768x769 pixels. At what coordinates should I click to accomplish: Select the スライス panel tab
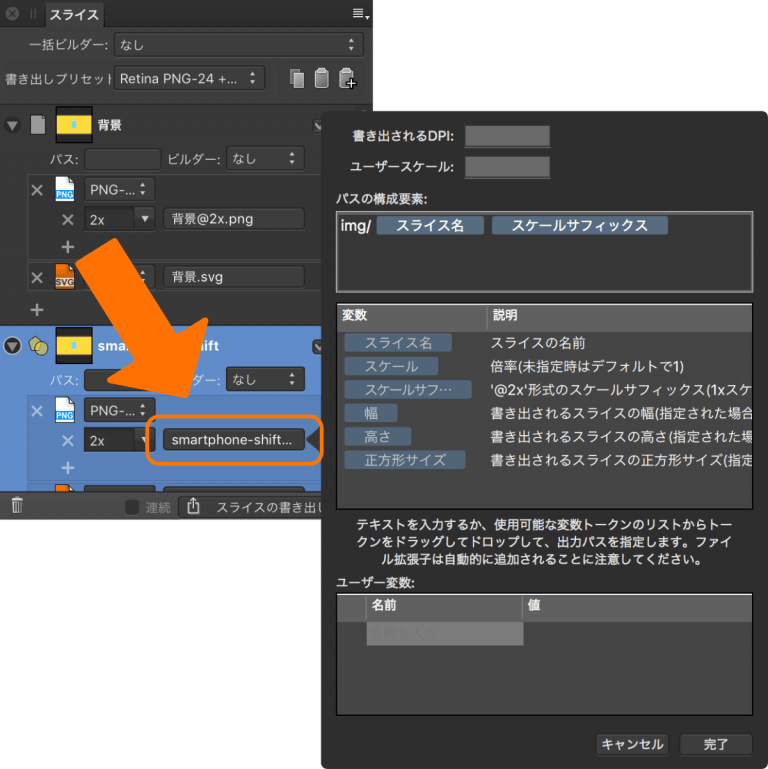click(x=74, y=15)
